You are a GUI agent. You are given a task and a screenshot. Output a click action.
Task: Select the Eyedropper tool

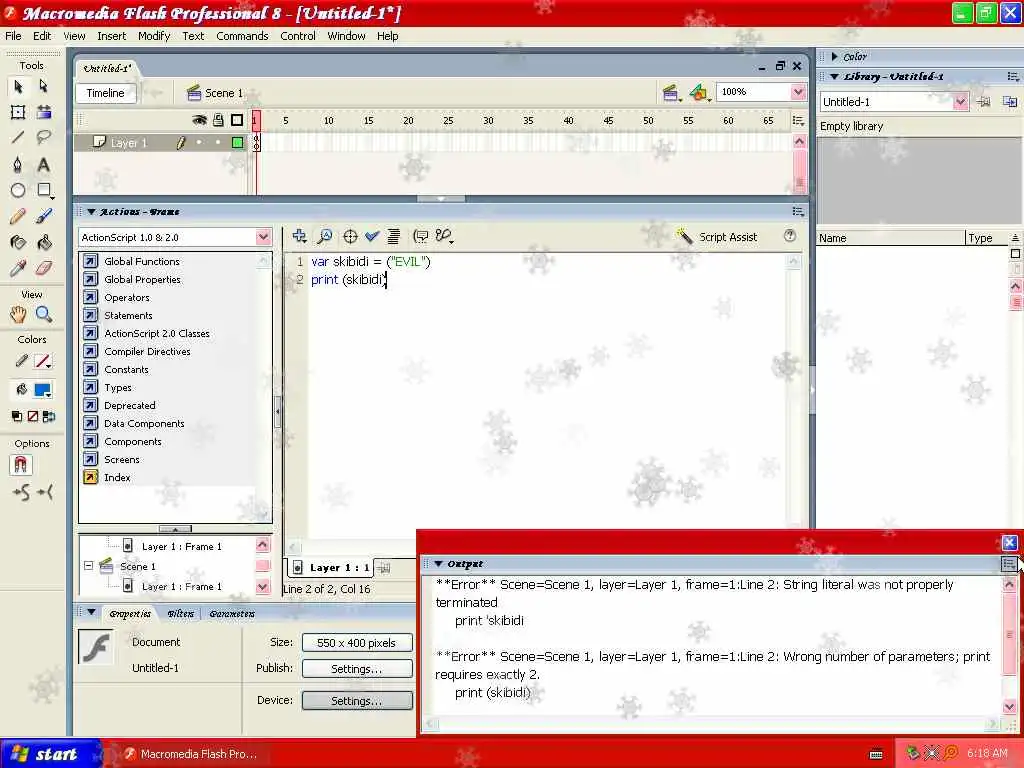coord(18,268)
